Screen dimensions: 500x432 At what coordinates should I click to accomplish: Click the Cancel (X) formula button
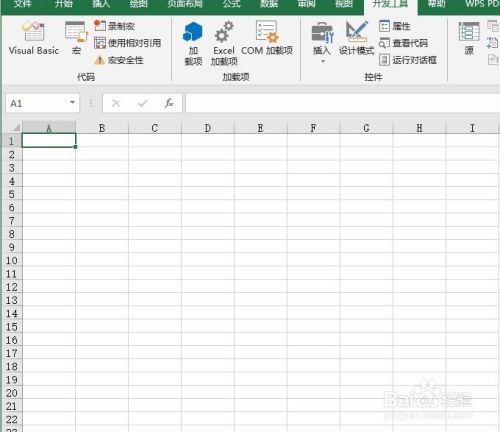click(116, 103)
